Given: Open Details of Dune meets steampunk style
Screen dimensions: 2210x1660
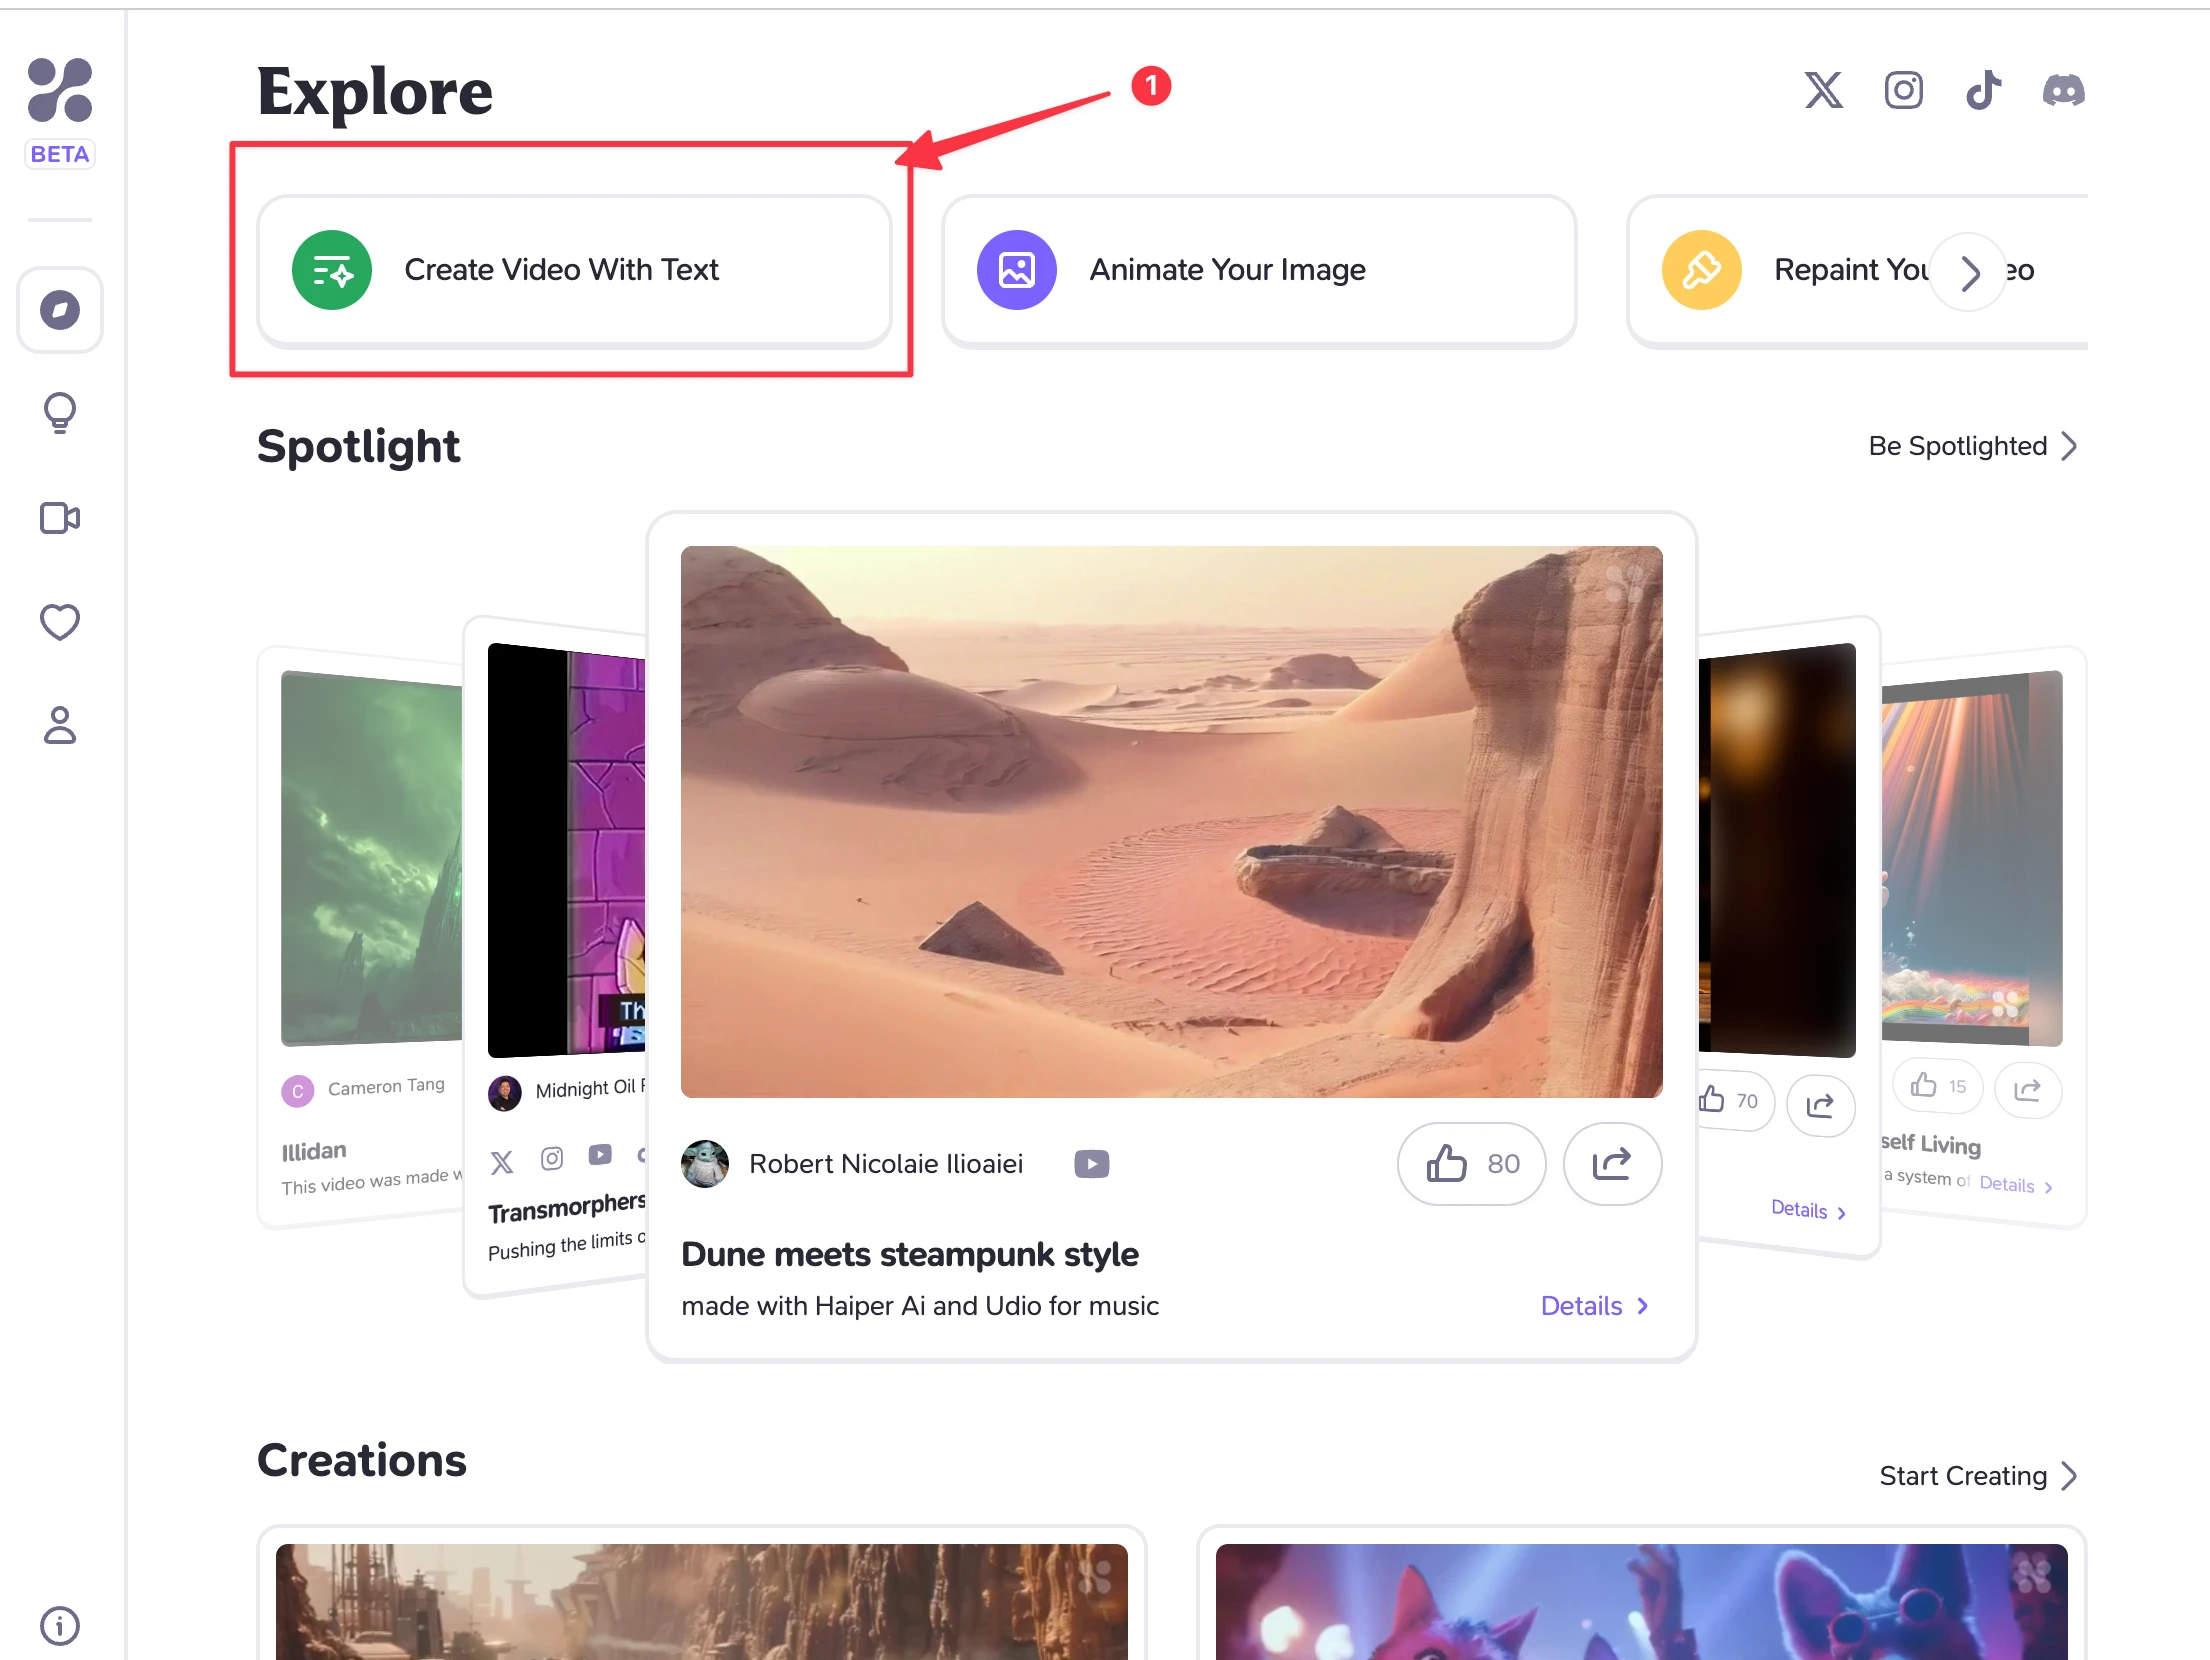Looking at the screenshot, I should [x=1595, y=1306].
